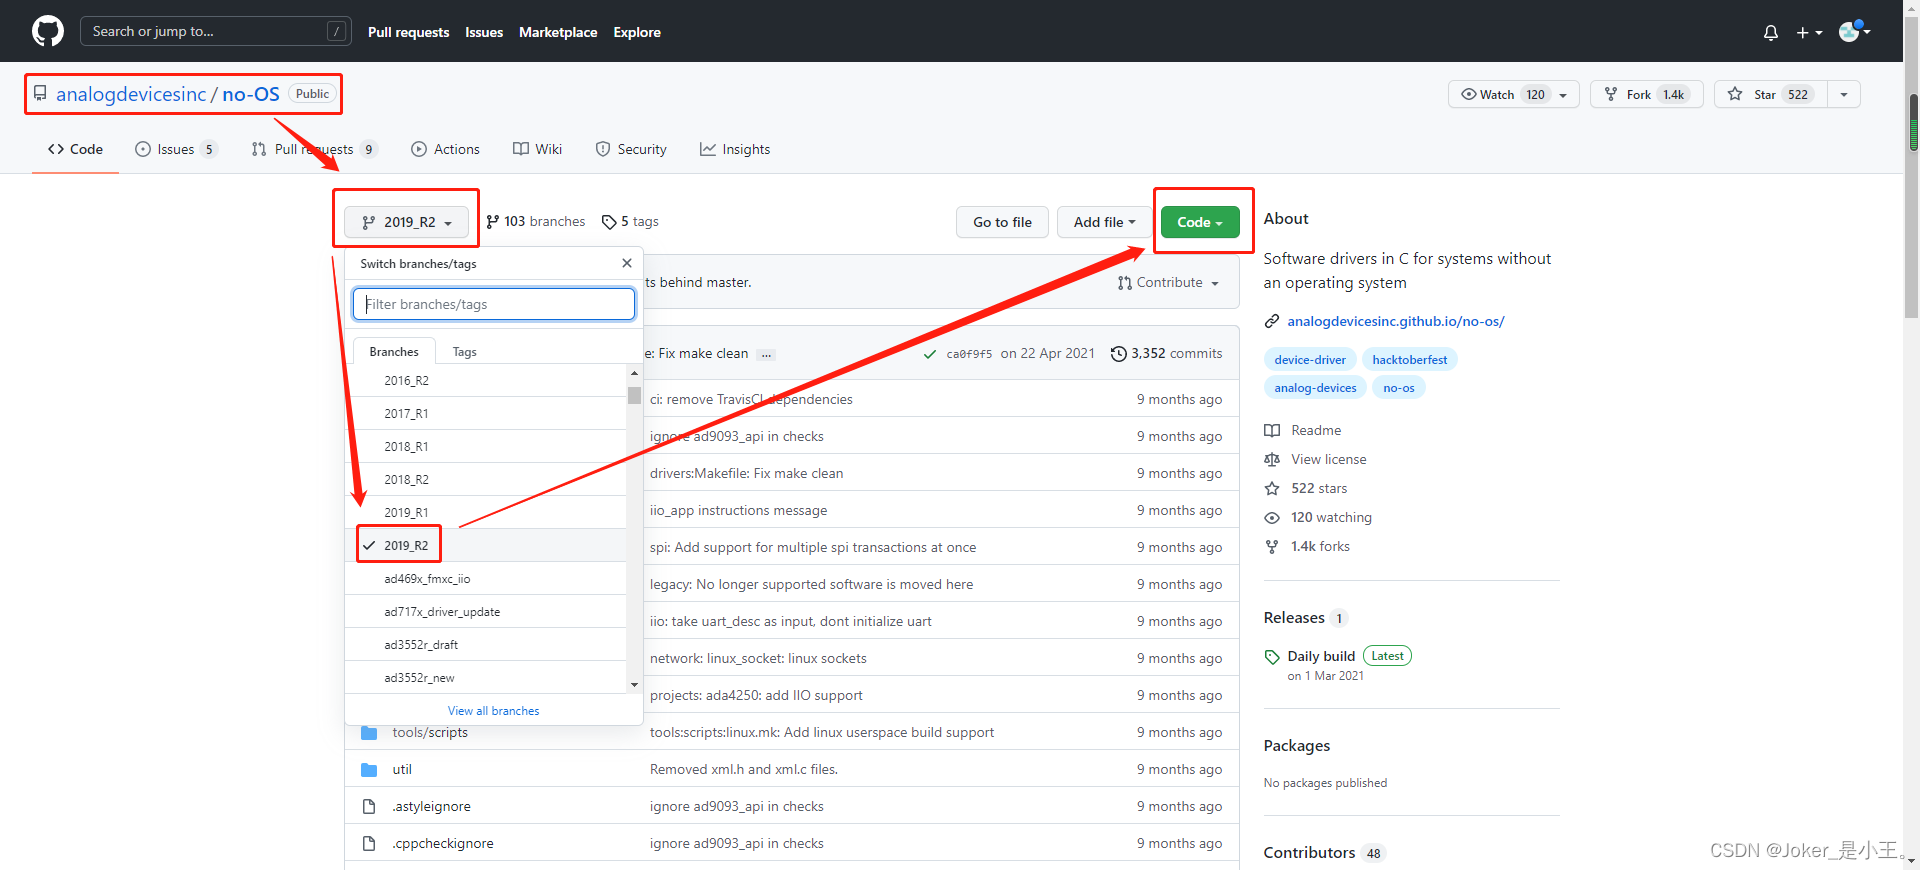Click the tag icon next to Daily build
The height and width of the screenshot is (870, 1920).
[x=1271, y=657]
